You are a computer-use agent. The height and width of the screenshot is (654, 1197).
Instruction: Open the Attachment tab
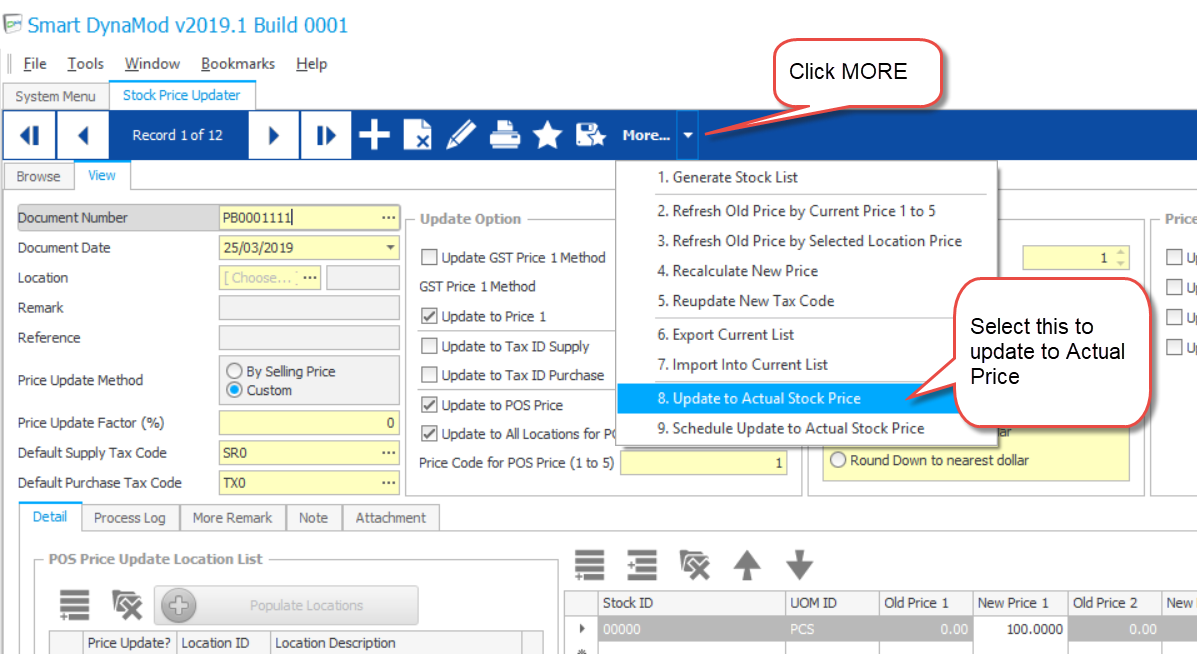(390, 517)
